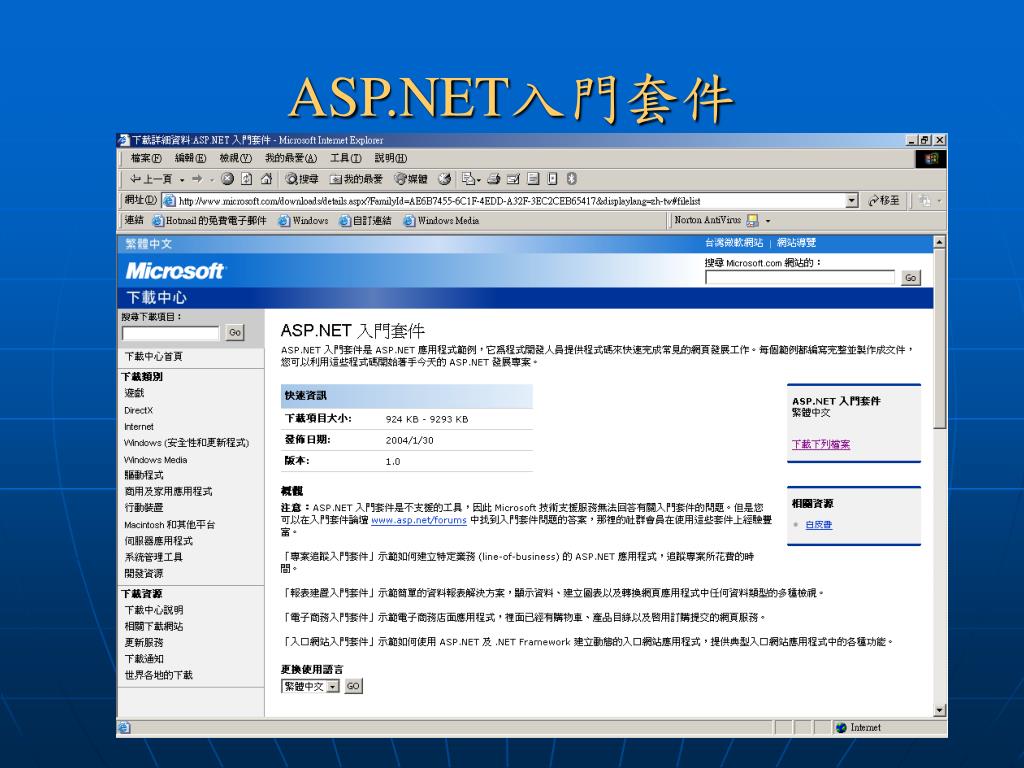Open the 編輯(E) Edit menu
Image resolution: width=1024 pixels, height=768 pixels.
coord(190,158)
